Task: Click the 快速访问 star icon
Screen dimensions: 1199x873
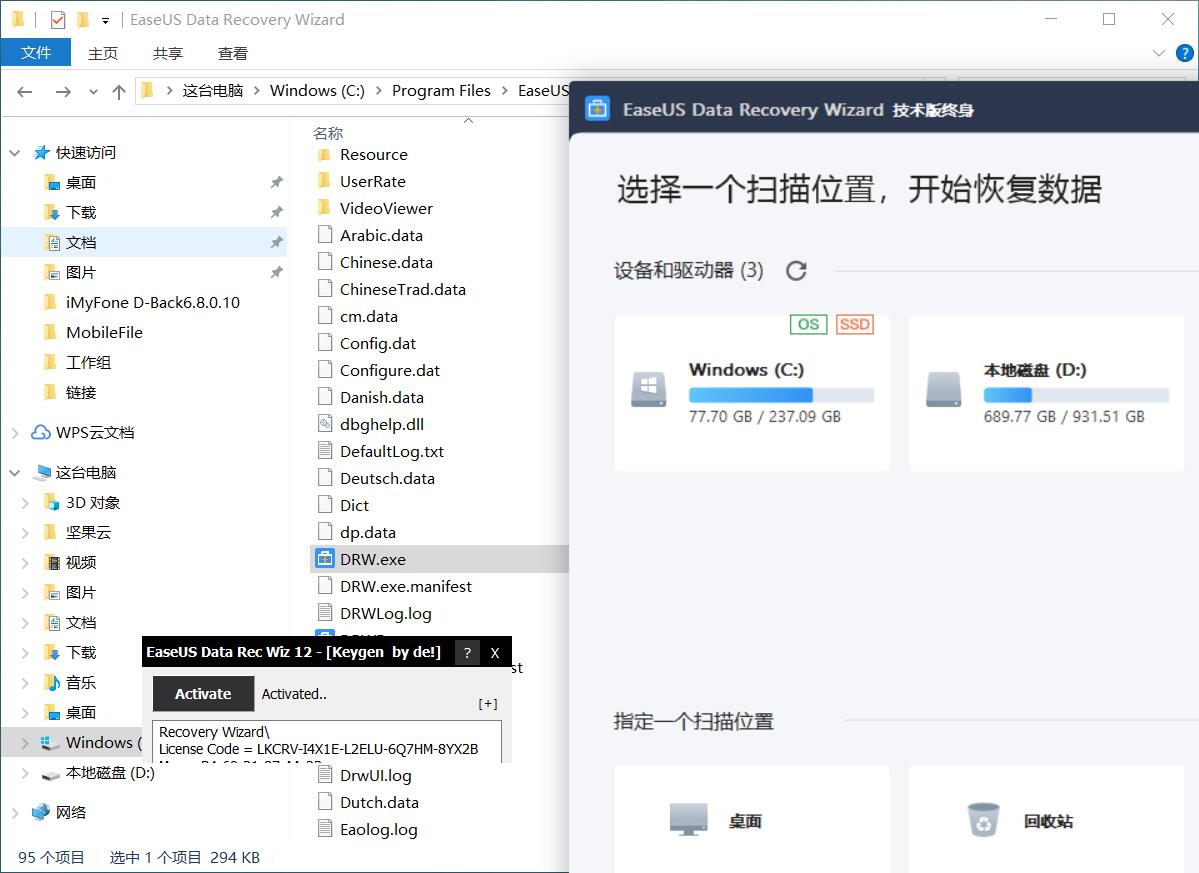Action: tap(41, 153)
